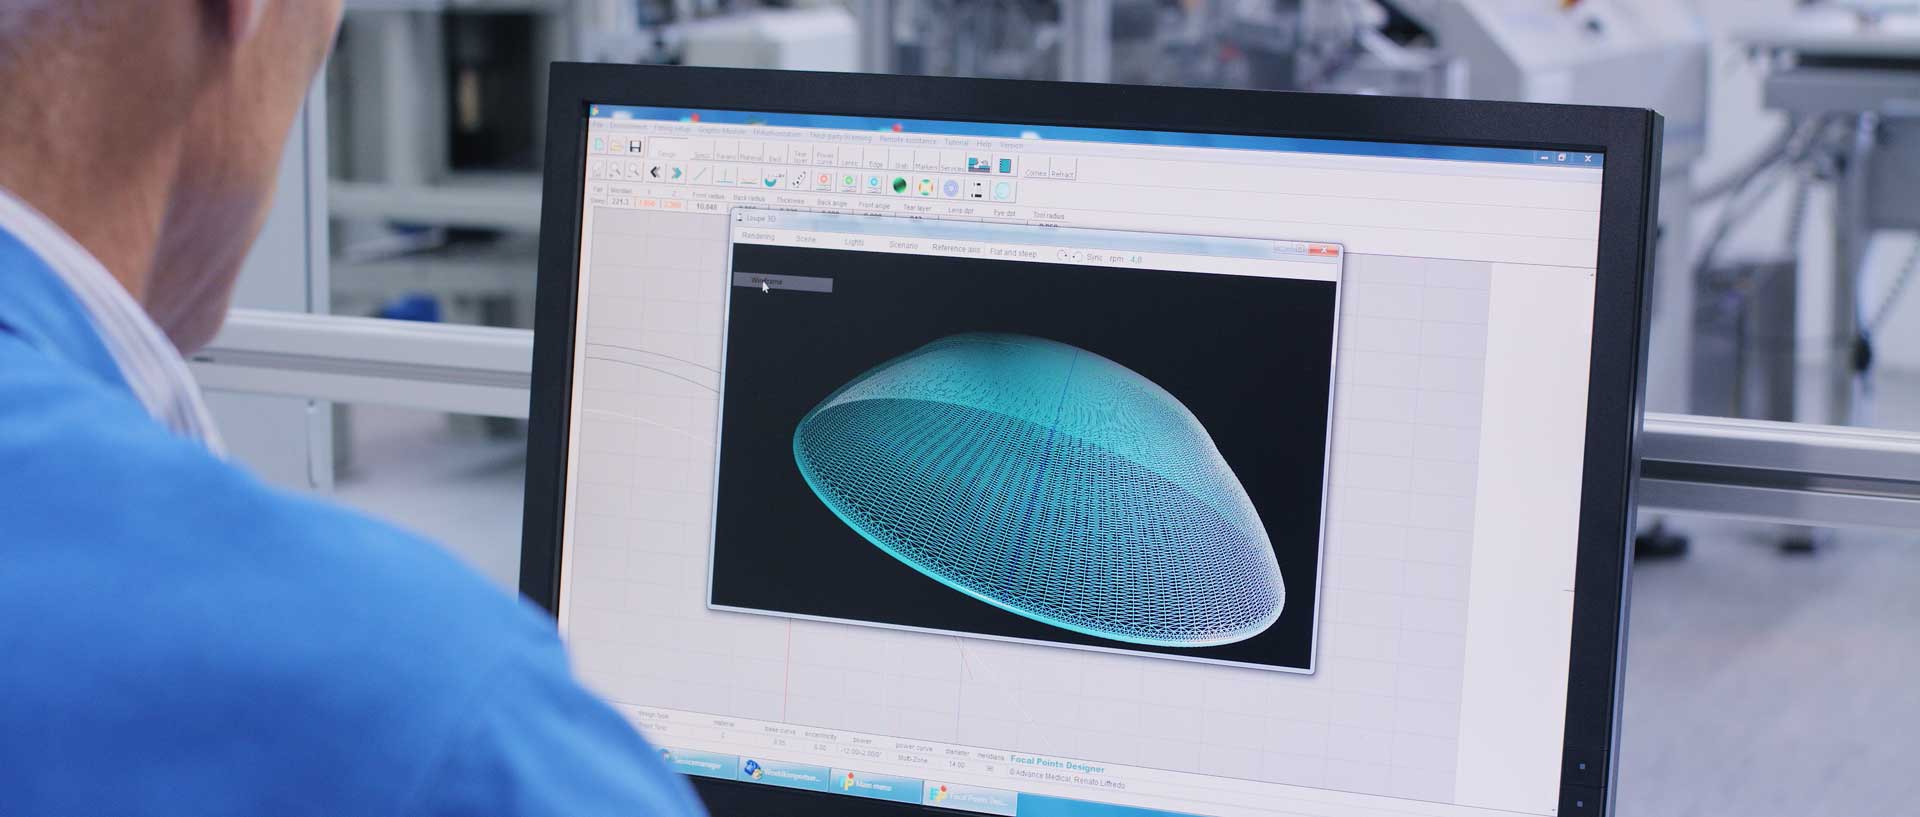
Task: Click the orange and teal ring icon
Action: pyautogui.click(x=926, y=187)
